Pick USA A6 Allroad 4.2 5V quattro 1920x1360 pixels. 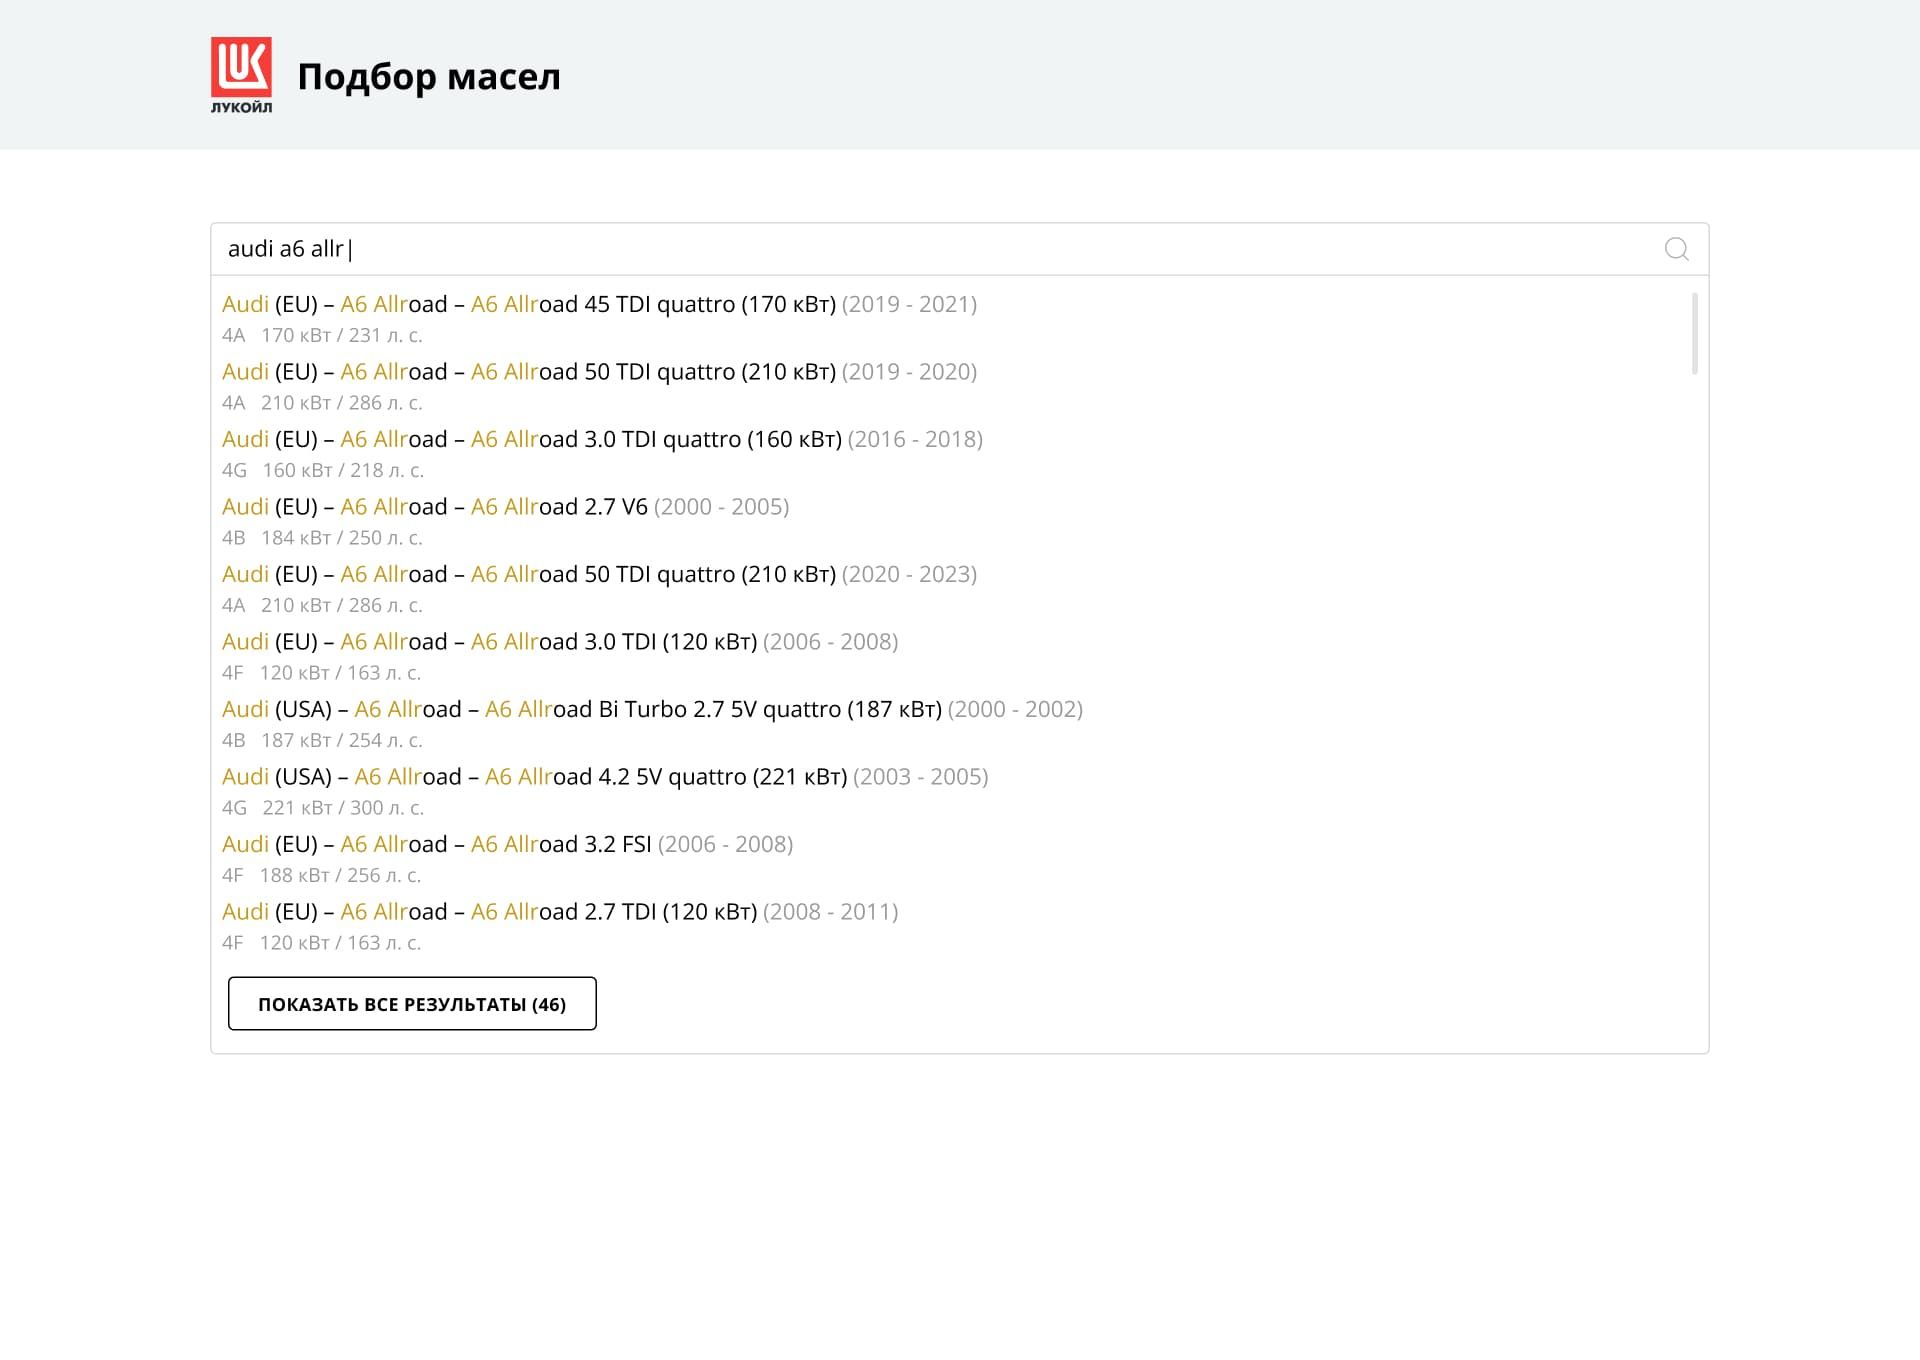click(x=605, y=777)
